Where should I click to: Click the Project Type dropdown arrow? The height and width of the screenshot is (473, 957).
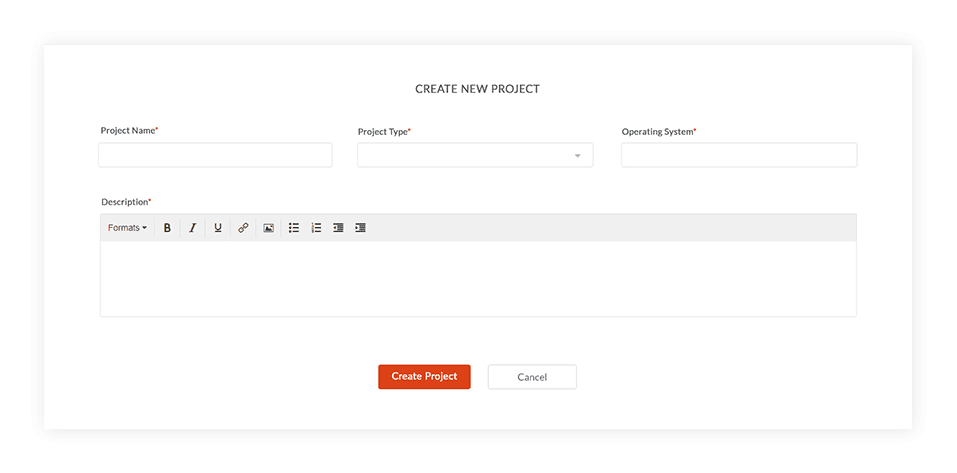point(577,156)
